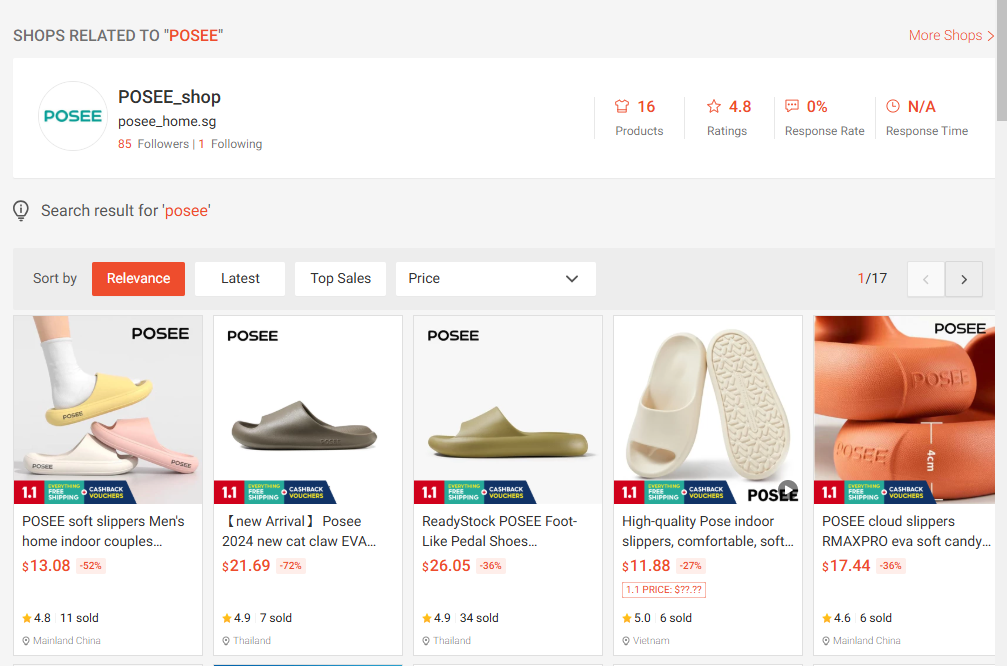Sort results by Latest
The height and width of the screenshot is (666, 1007).
[x=240, y=279]
